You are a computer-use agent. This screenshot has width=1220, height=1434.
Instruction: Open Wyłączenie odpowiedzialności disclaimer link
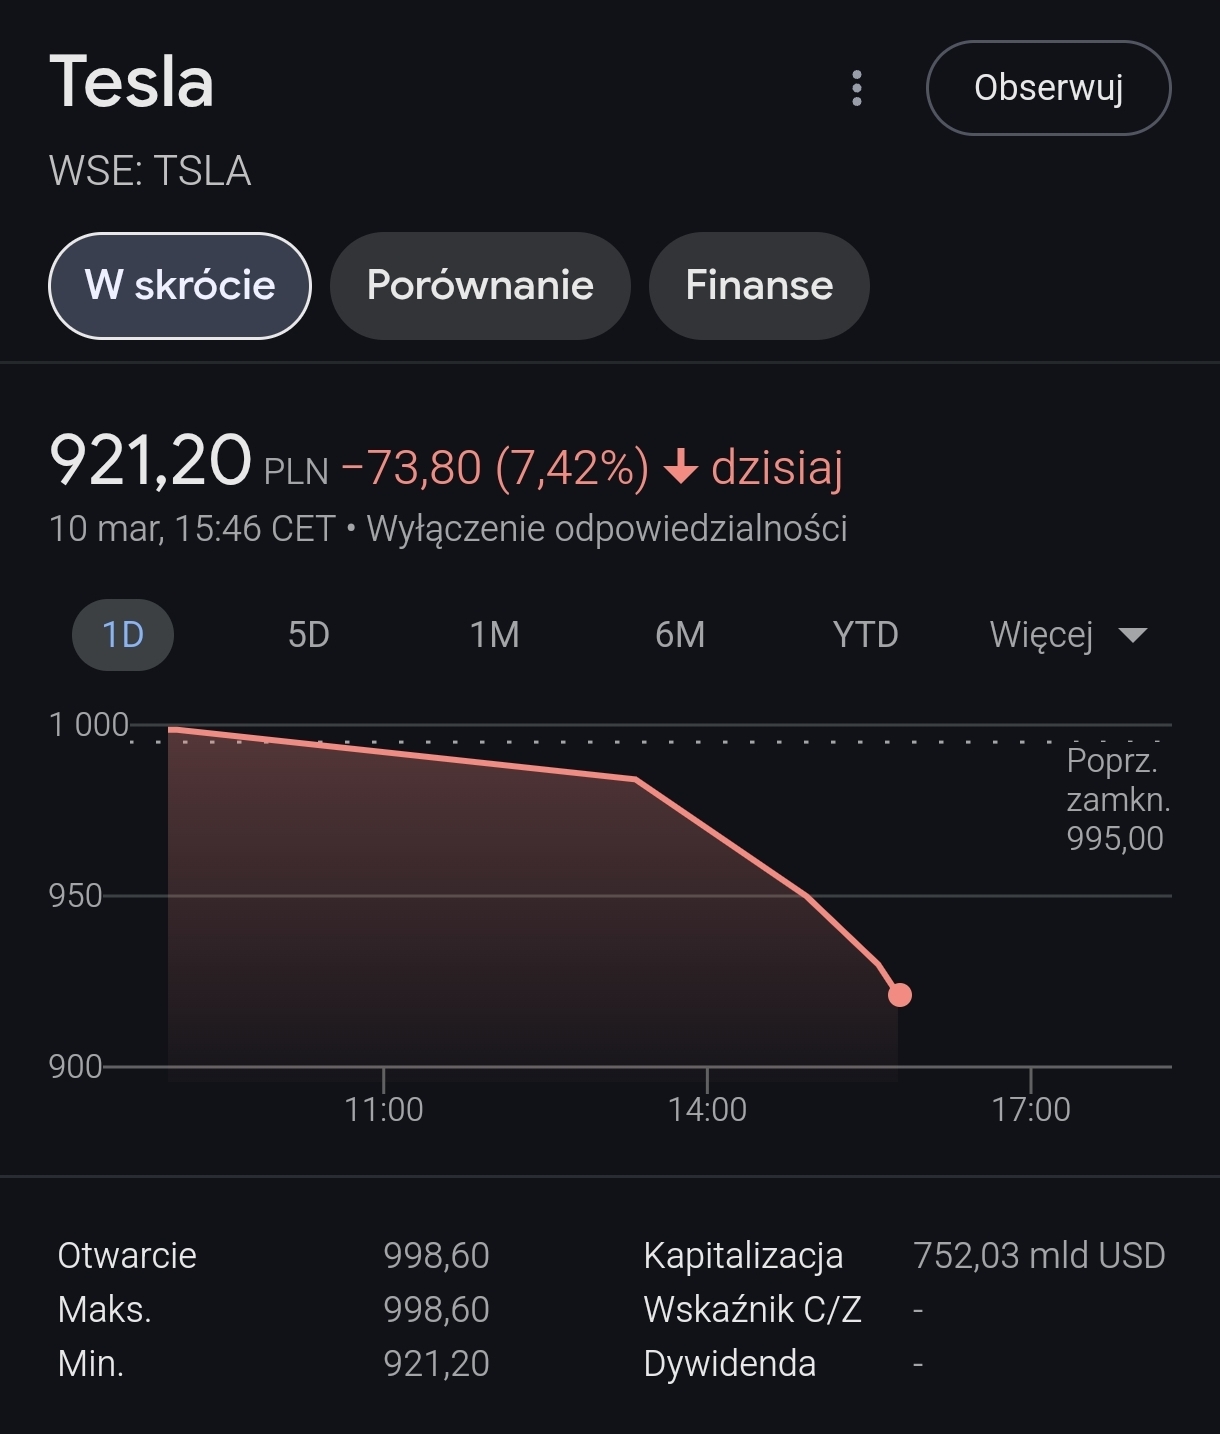(607, 528)
